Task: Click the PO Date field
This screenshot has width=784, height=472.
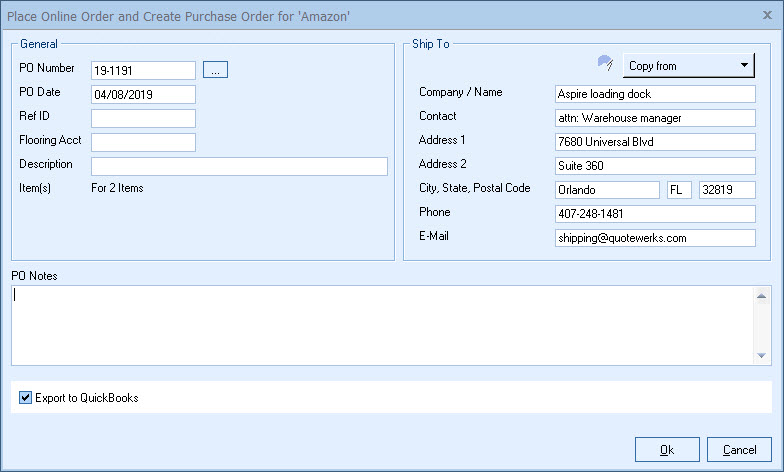Action: click(x=143, y=94)
